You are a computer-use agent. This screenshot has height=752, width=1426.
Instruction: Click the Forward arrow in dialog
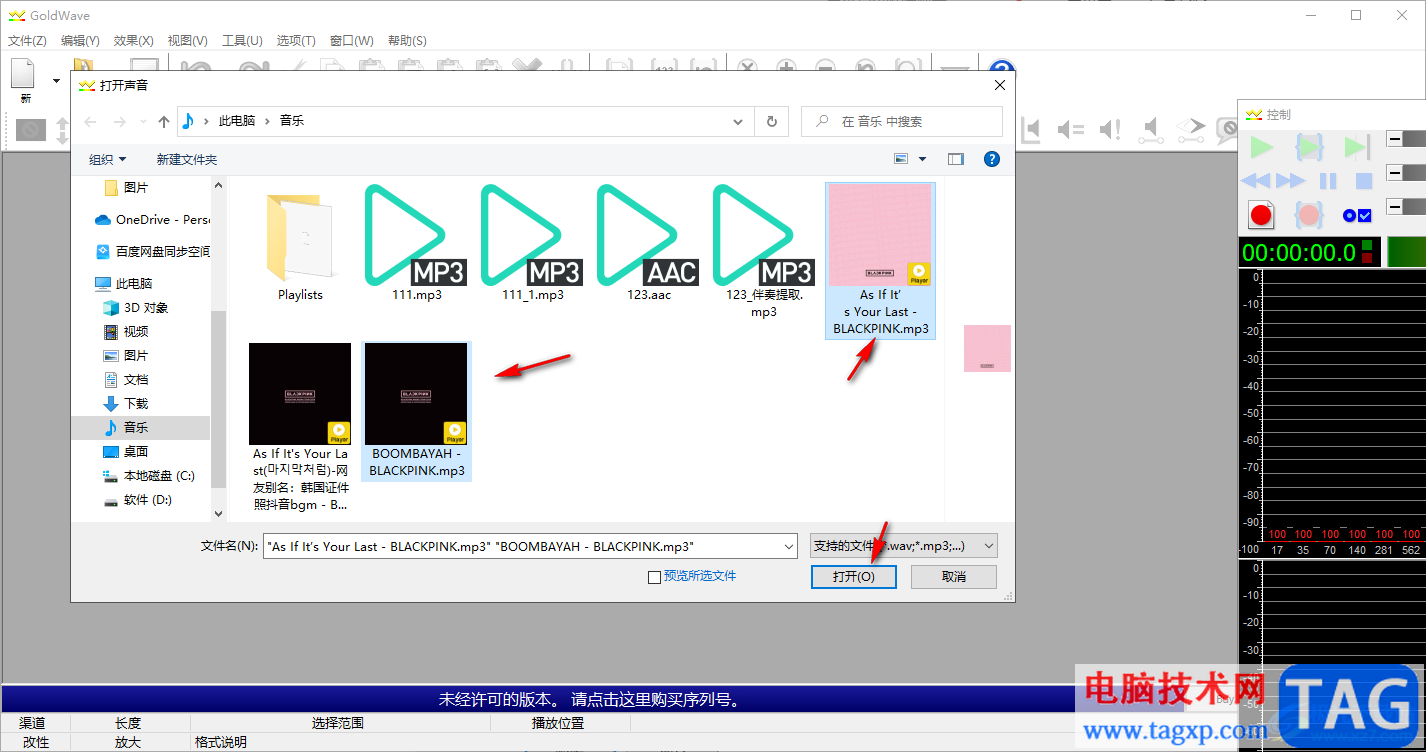click(120, 121)
